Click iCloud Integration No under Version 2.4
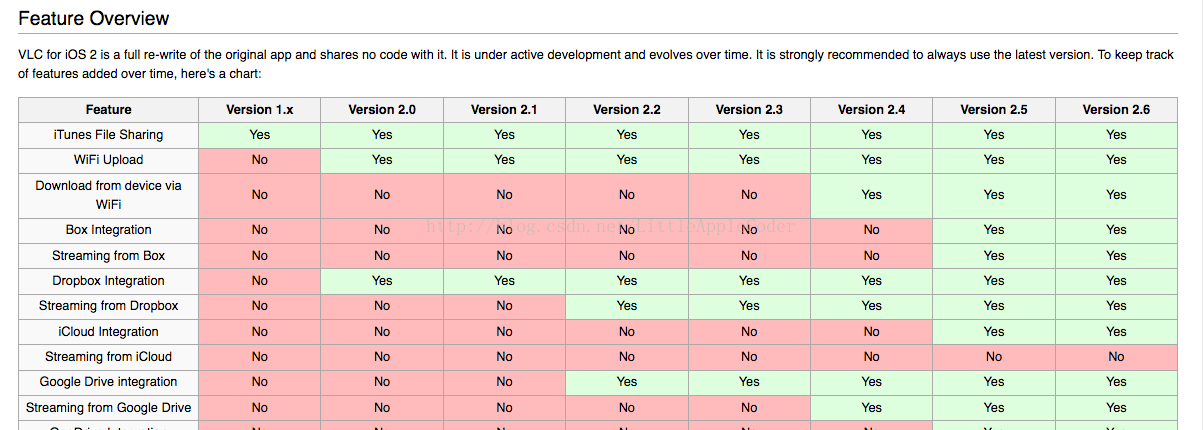Screen dimensions: 1203x430 (872, 331)
